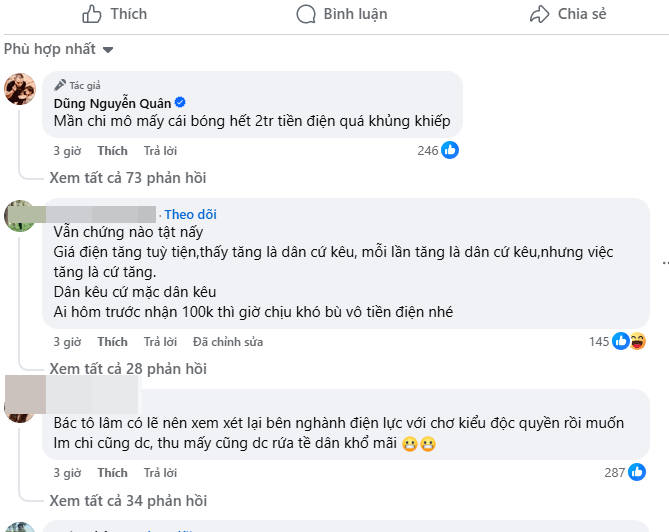Reply to Dũng Nguyễn Quân's comment
Viewport: 669px width, 532px height.
click(160, 151)
